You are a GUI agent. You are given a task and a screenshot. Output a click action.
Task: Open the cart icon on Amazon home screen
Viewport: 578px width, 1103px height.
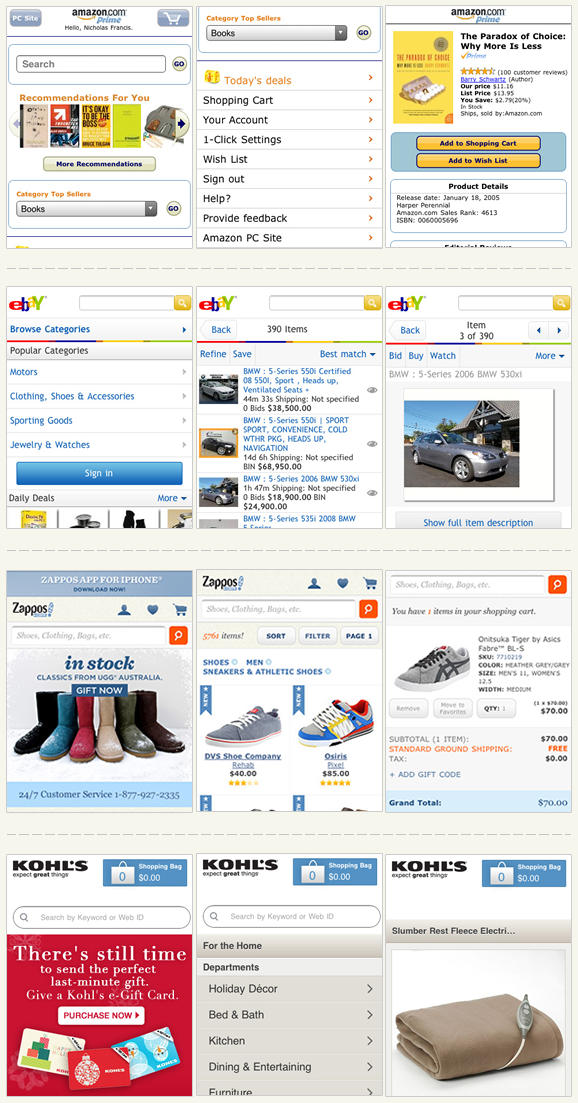click(x=173, y=18)
